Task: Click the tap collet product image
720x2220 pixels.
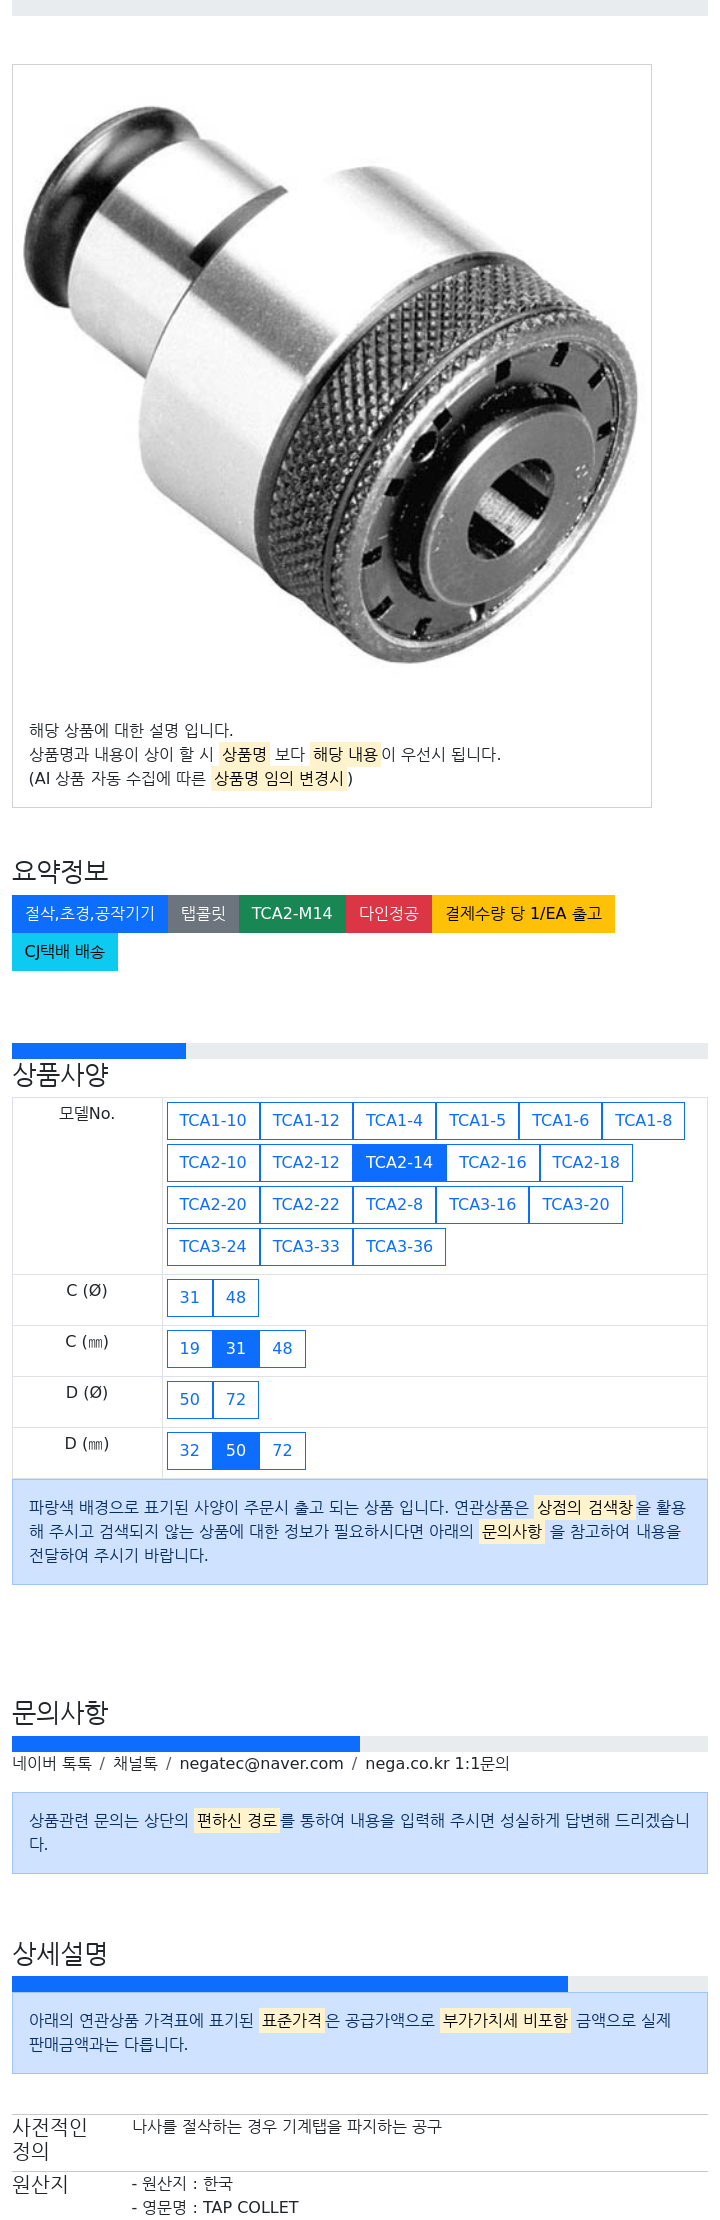Action: tap(331, 385)
